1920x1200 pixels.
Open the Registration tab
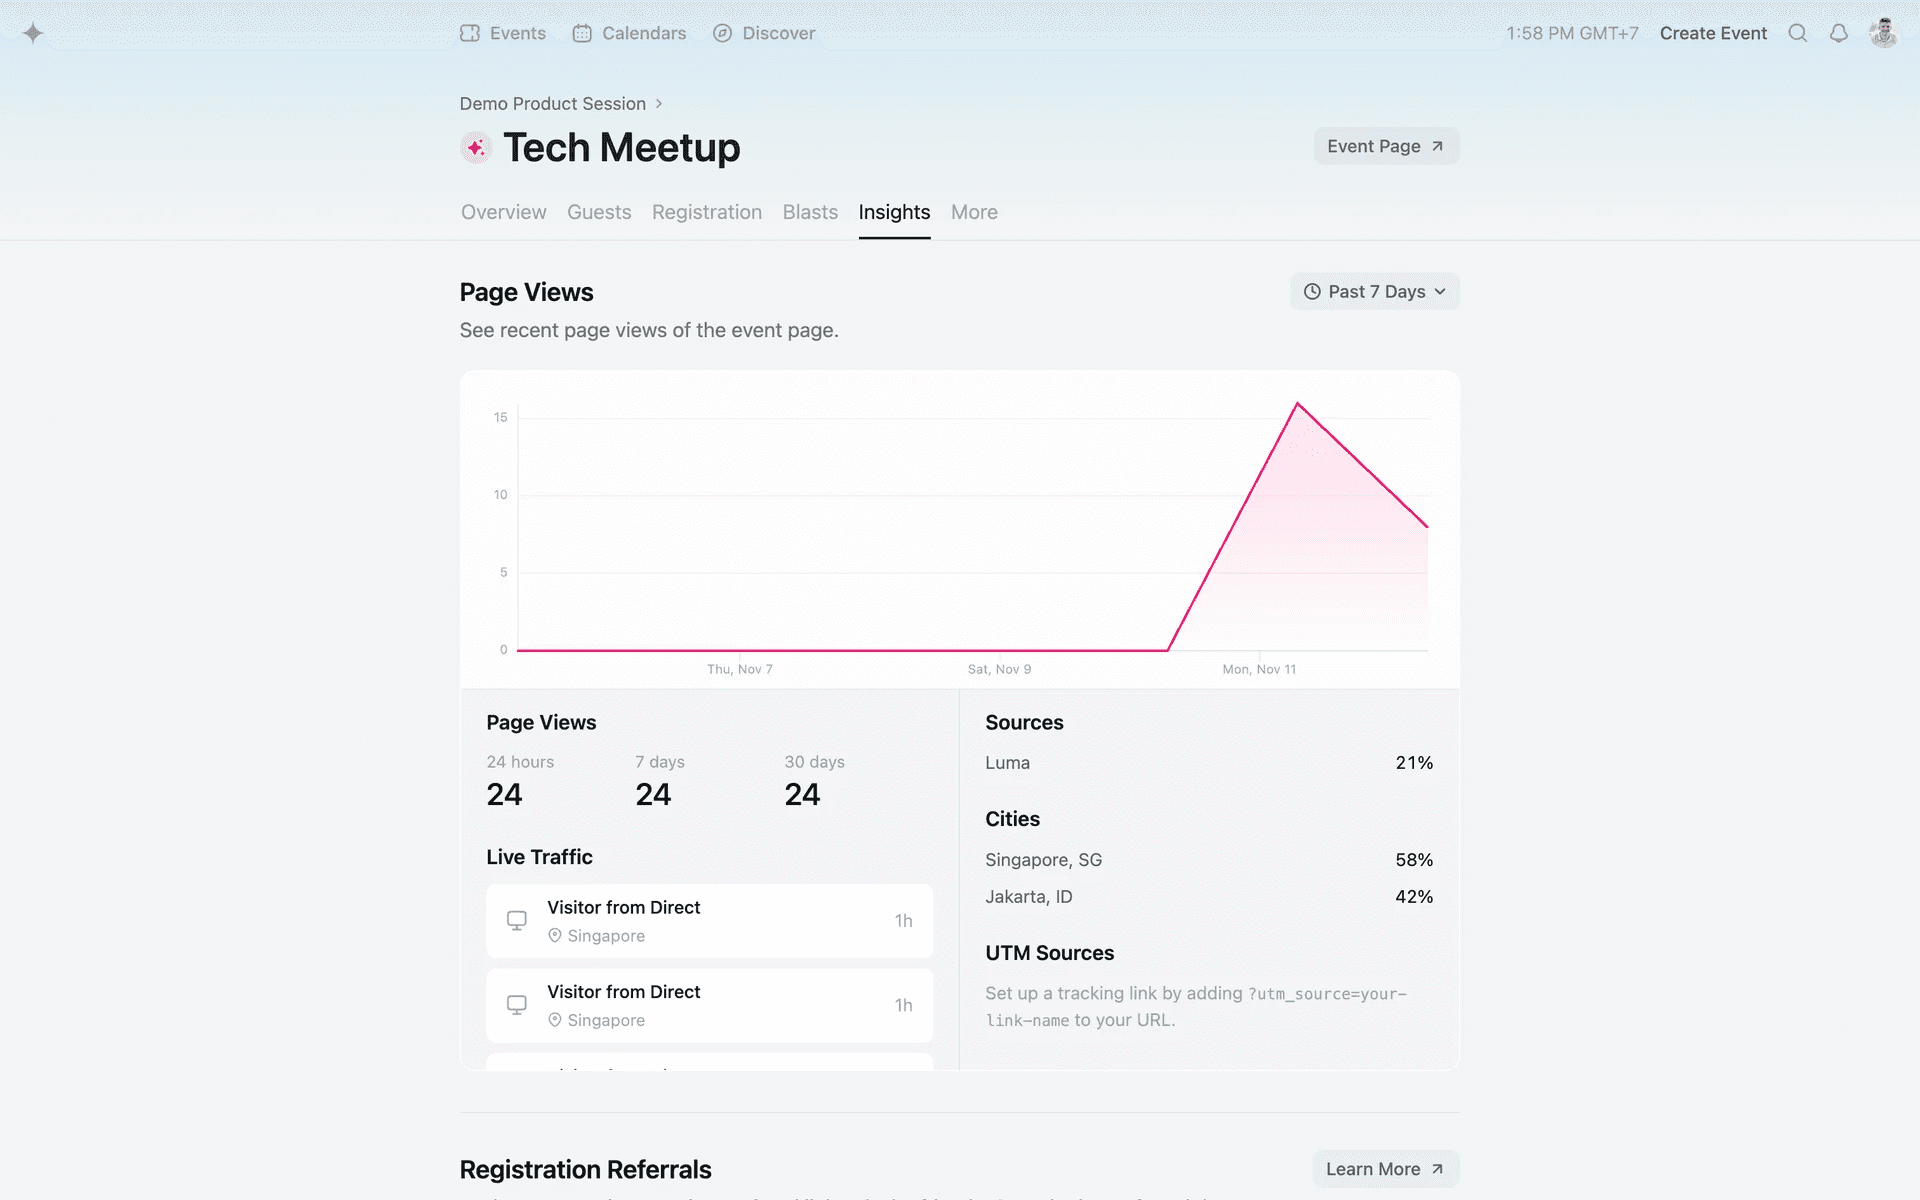pyautogui.click(x=706, y=212)
